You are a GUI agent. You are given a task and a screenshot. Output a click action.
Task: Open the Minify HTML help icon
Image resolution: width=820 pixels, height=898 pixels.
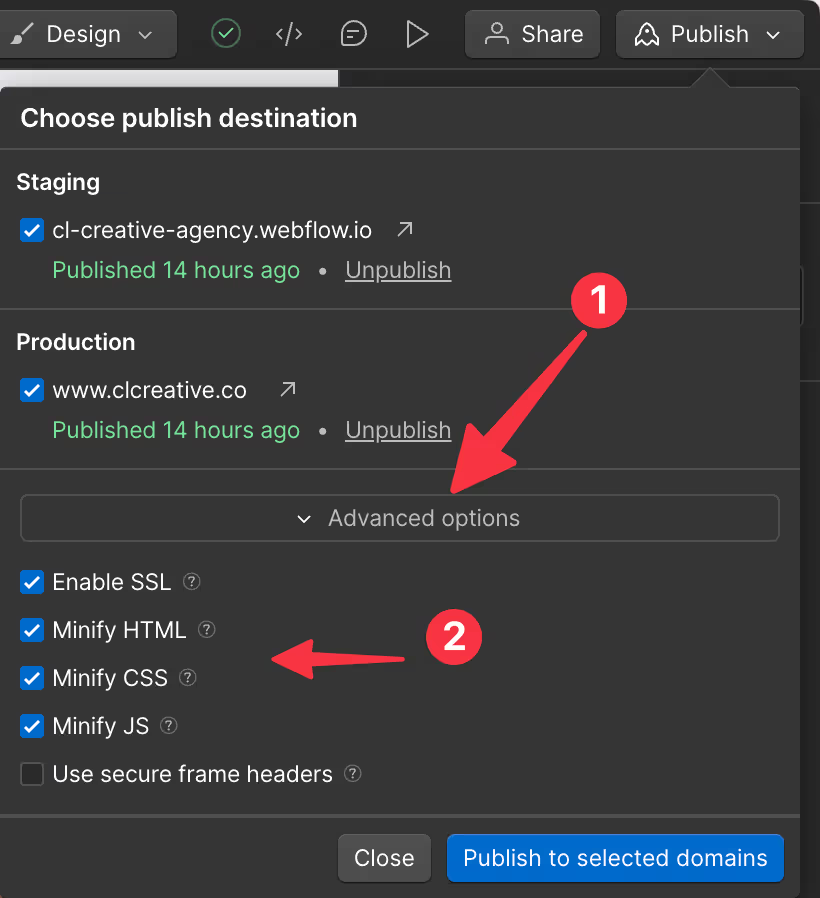206,630
